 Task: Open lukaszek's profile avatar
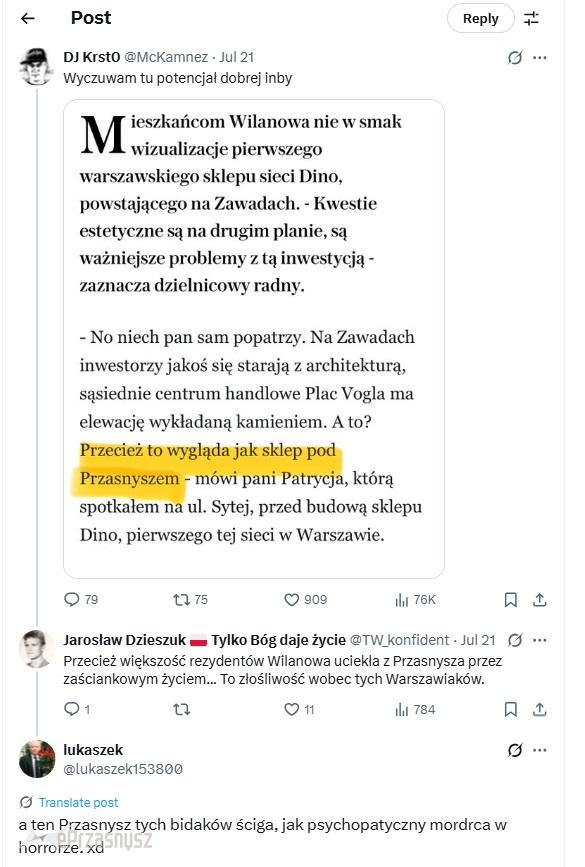[37, 759]
